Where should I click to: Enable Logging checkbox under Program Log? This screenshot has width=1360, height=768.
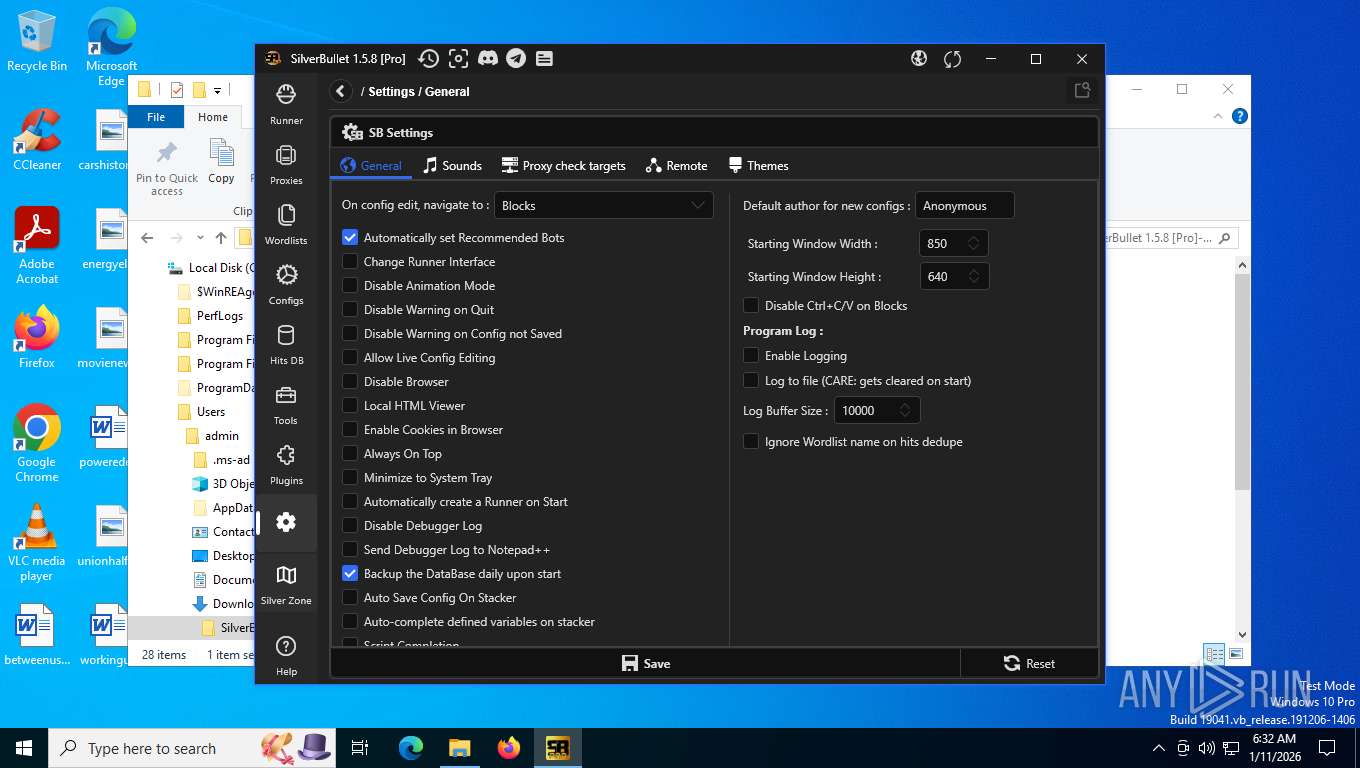(751, 356)
